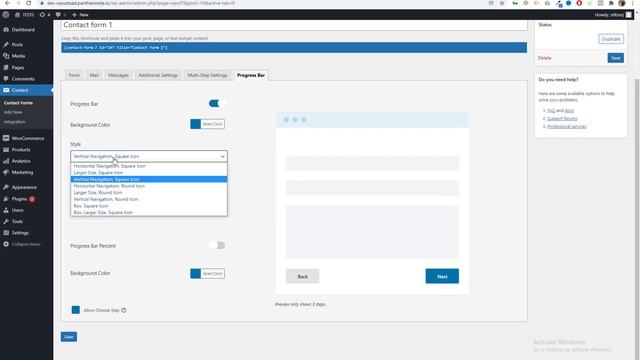Open the Analytics chart icon
The height and width of the screenshot is (360, 640).
pyautogui.click(x=6, y=161)
